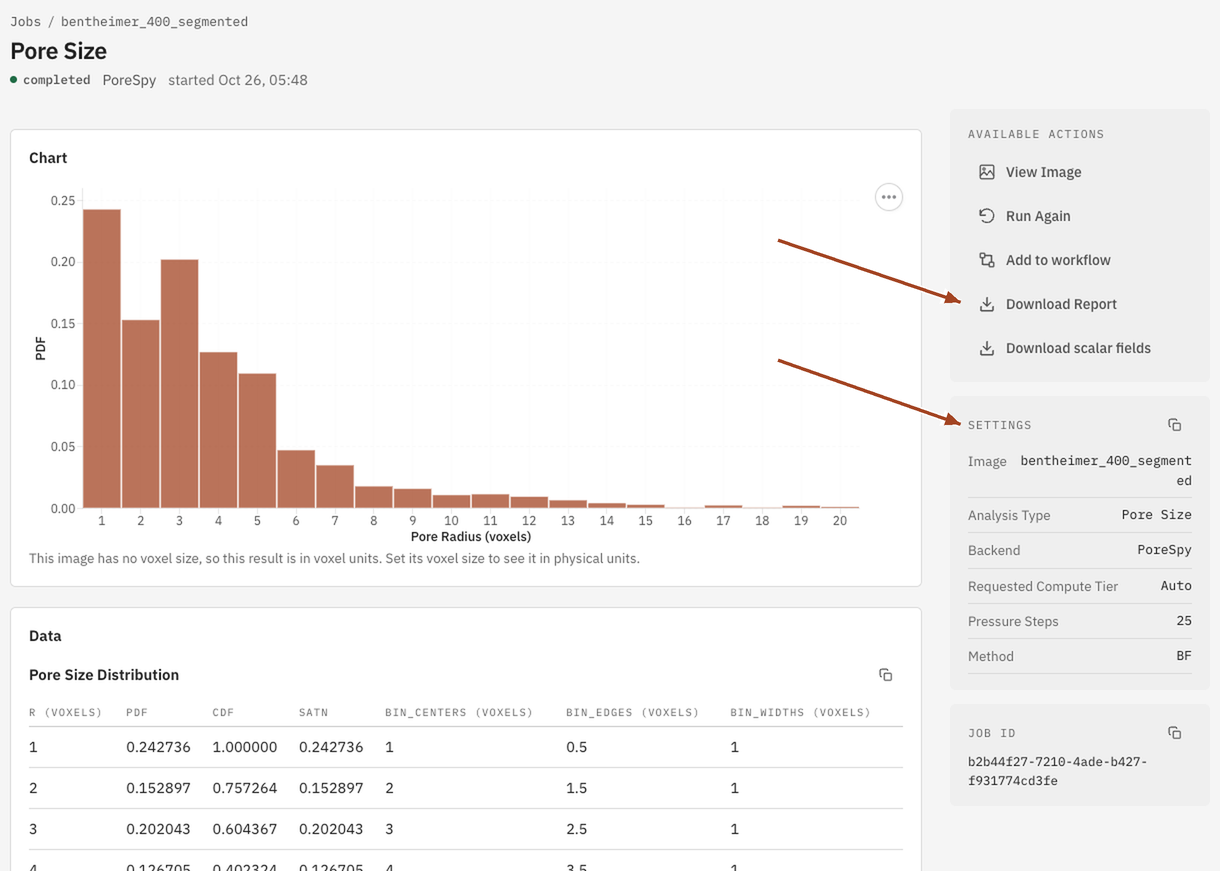Select the PDF value 0.242736 in row 1
The image size is (1220, 871).
tap(158, 747)
